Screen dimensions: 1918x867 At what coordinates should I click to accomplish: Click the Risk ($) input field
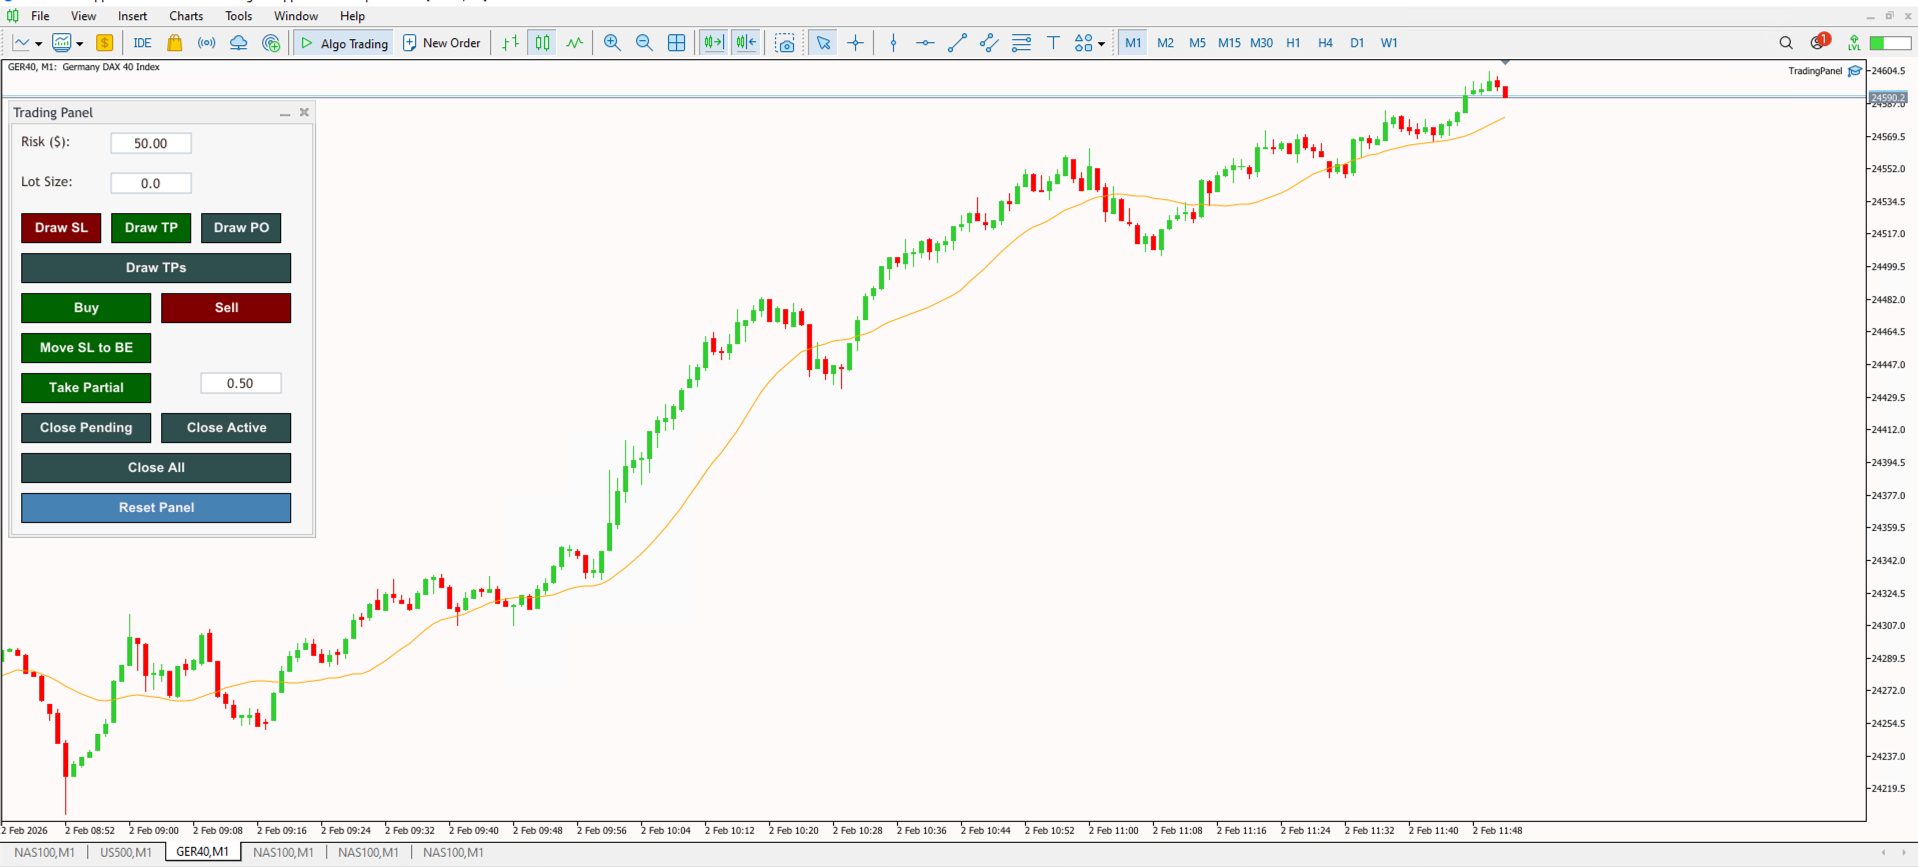151,143
